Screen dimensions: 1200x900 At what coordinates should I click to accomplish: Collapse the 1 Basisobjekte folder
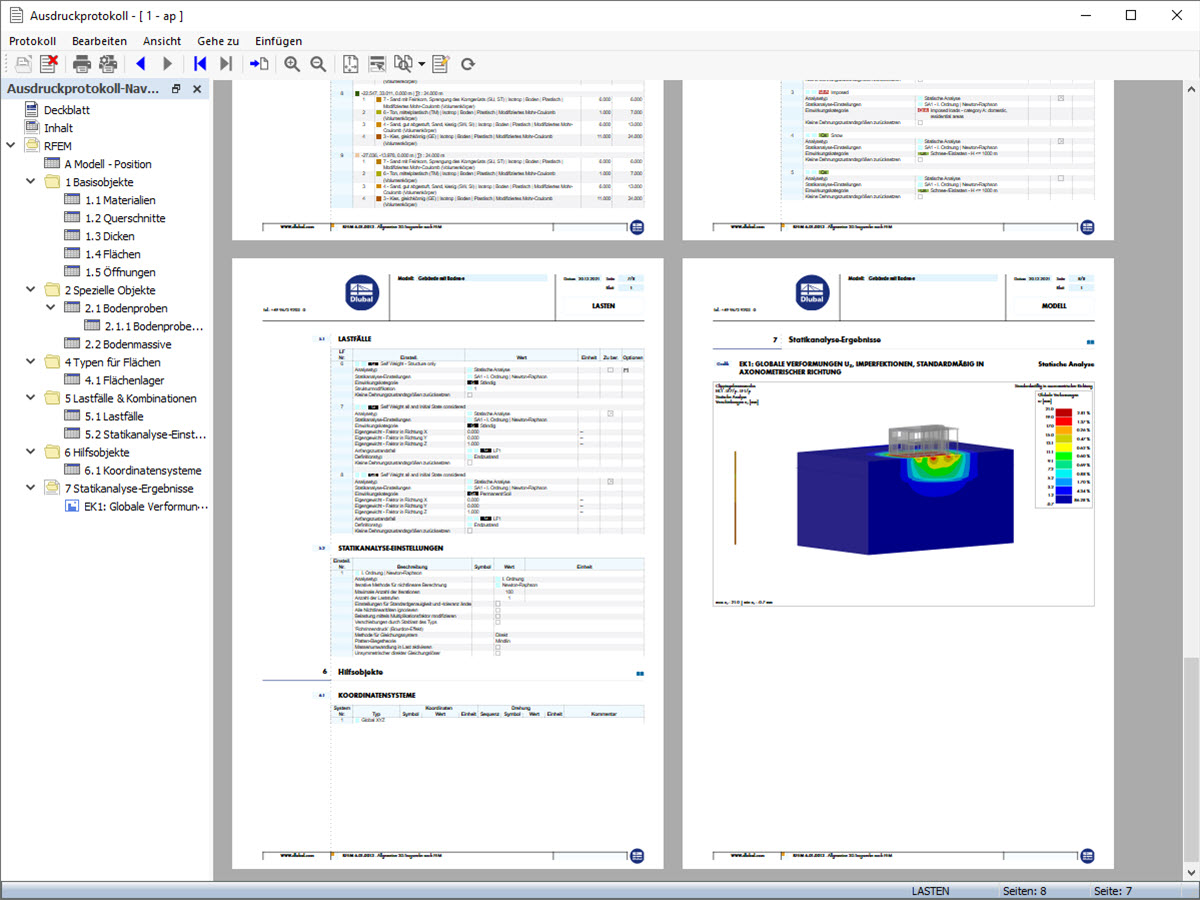pyautogui.click(x=32, y=182)
